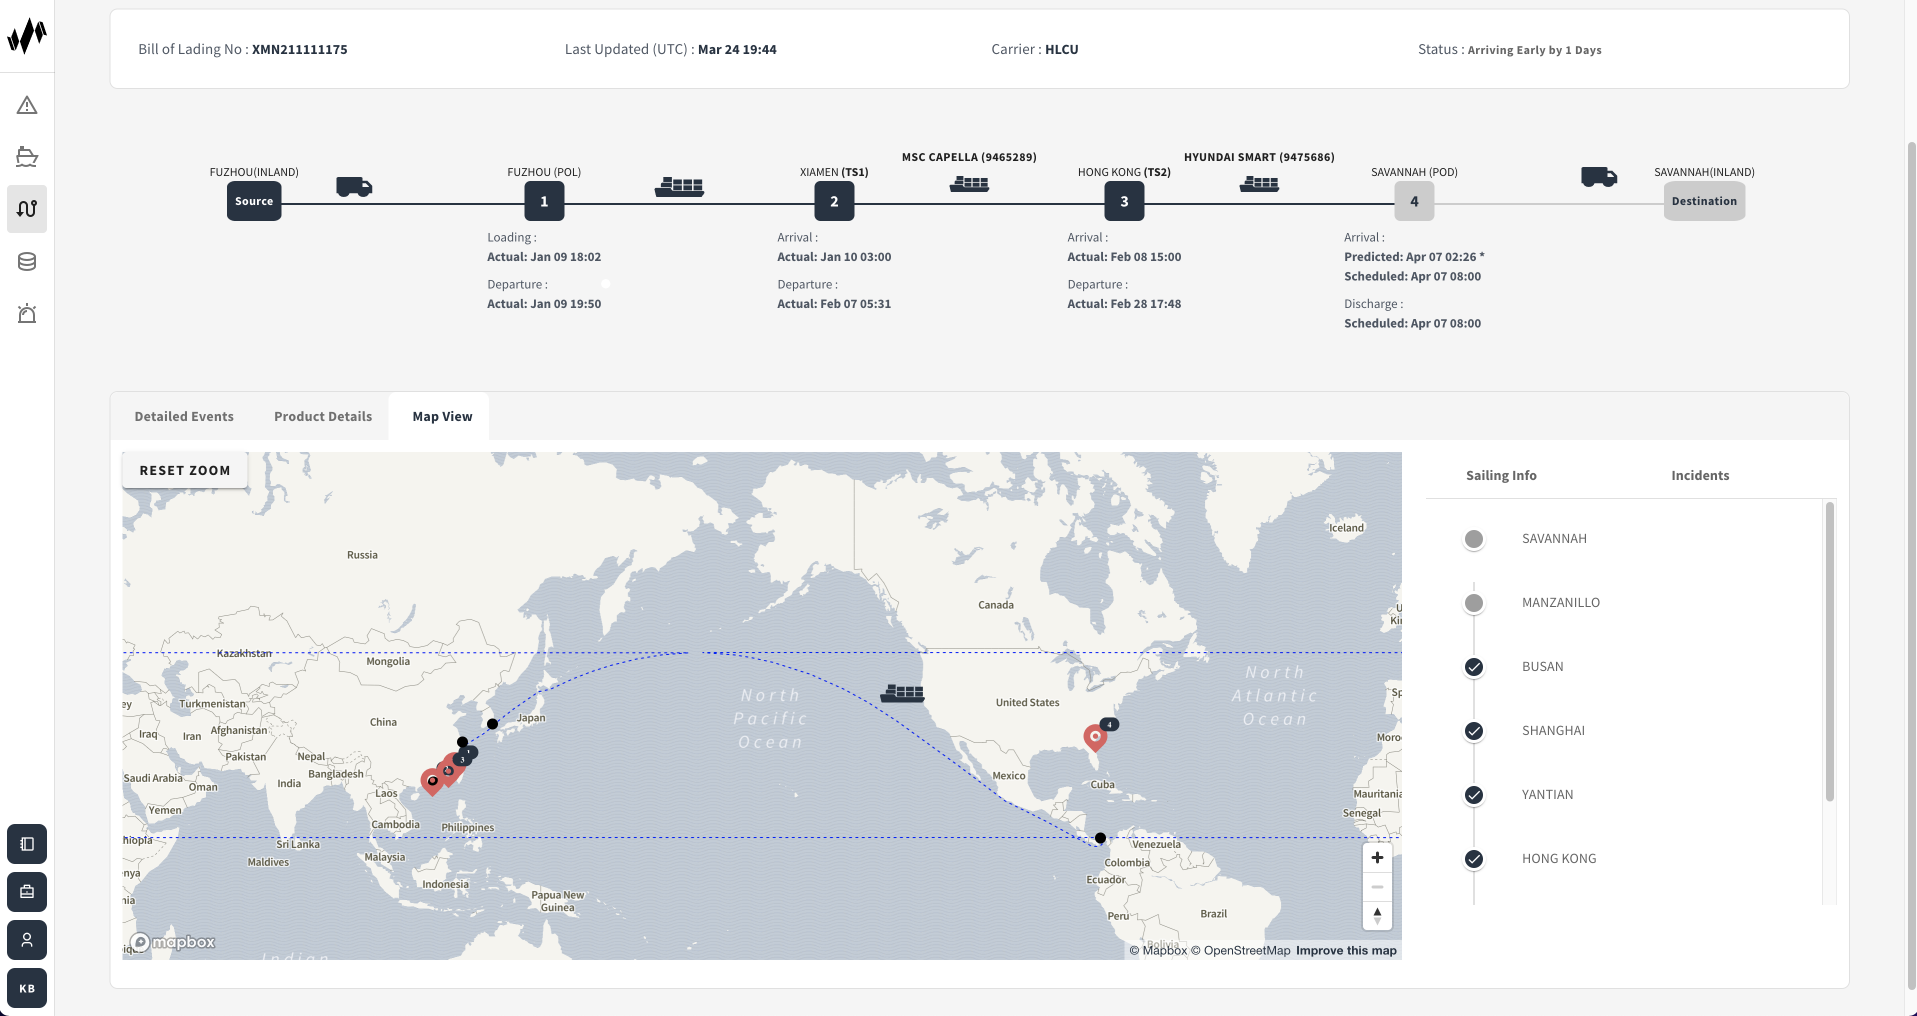
Task: Open the alerts warning triangle in sidebar
Action: click(x=27, y=105)
